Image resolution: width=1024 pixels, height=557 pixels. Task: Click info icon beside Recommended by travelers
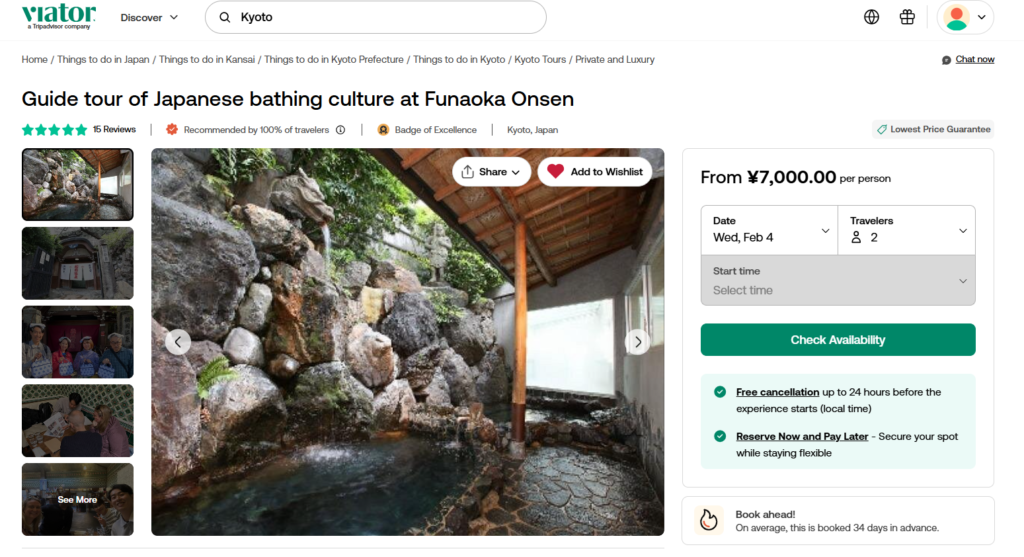tap(340, 130)
